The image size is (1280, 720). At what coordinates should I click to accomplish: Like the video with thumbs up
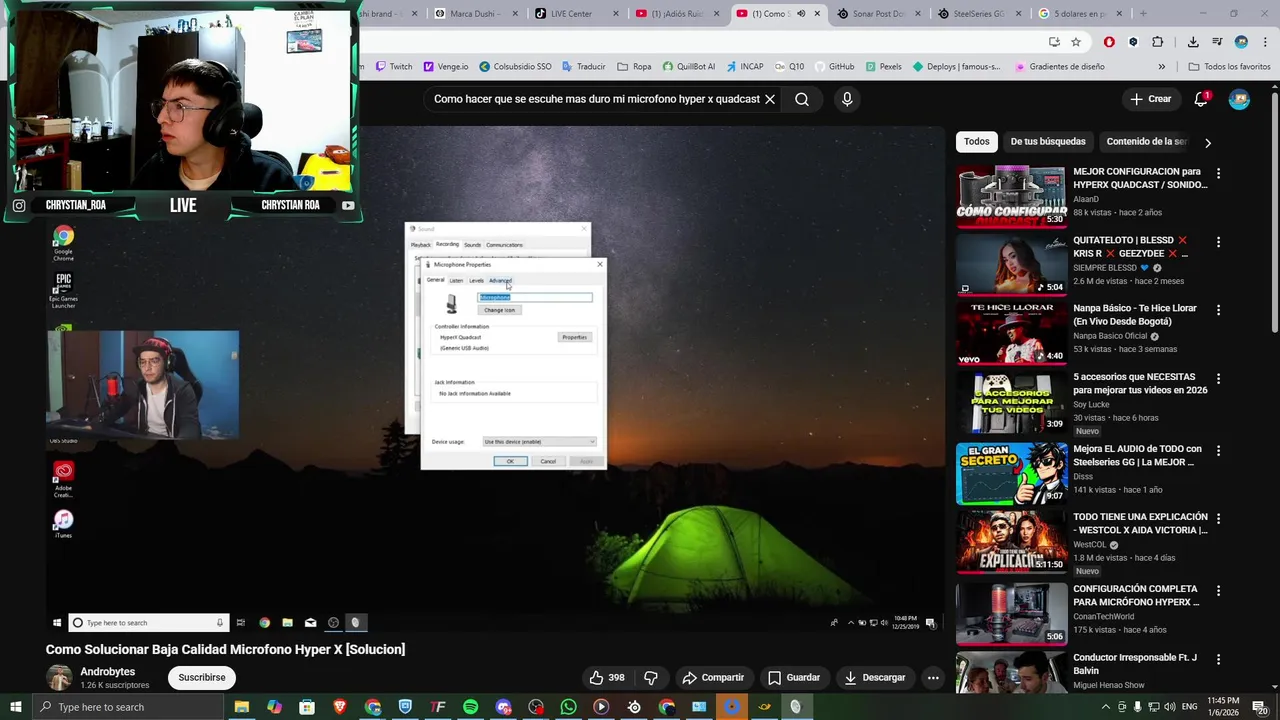pos(608,677)
